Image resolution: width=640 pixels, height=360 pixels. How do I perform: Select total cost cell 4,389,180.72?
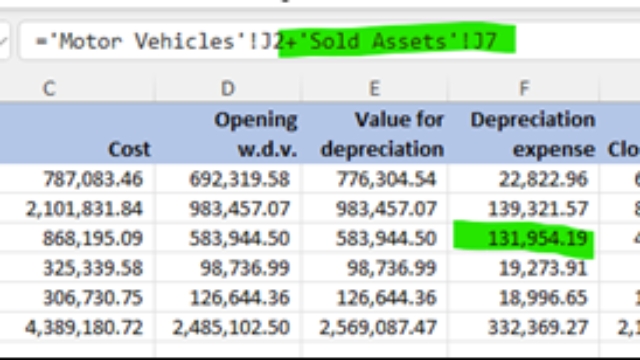coord(78,327)
